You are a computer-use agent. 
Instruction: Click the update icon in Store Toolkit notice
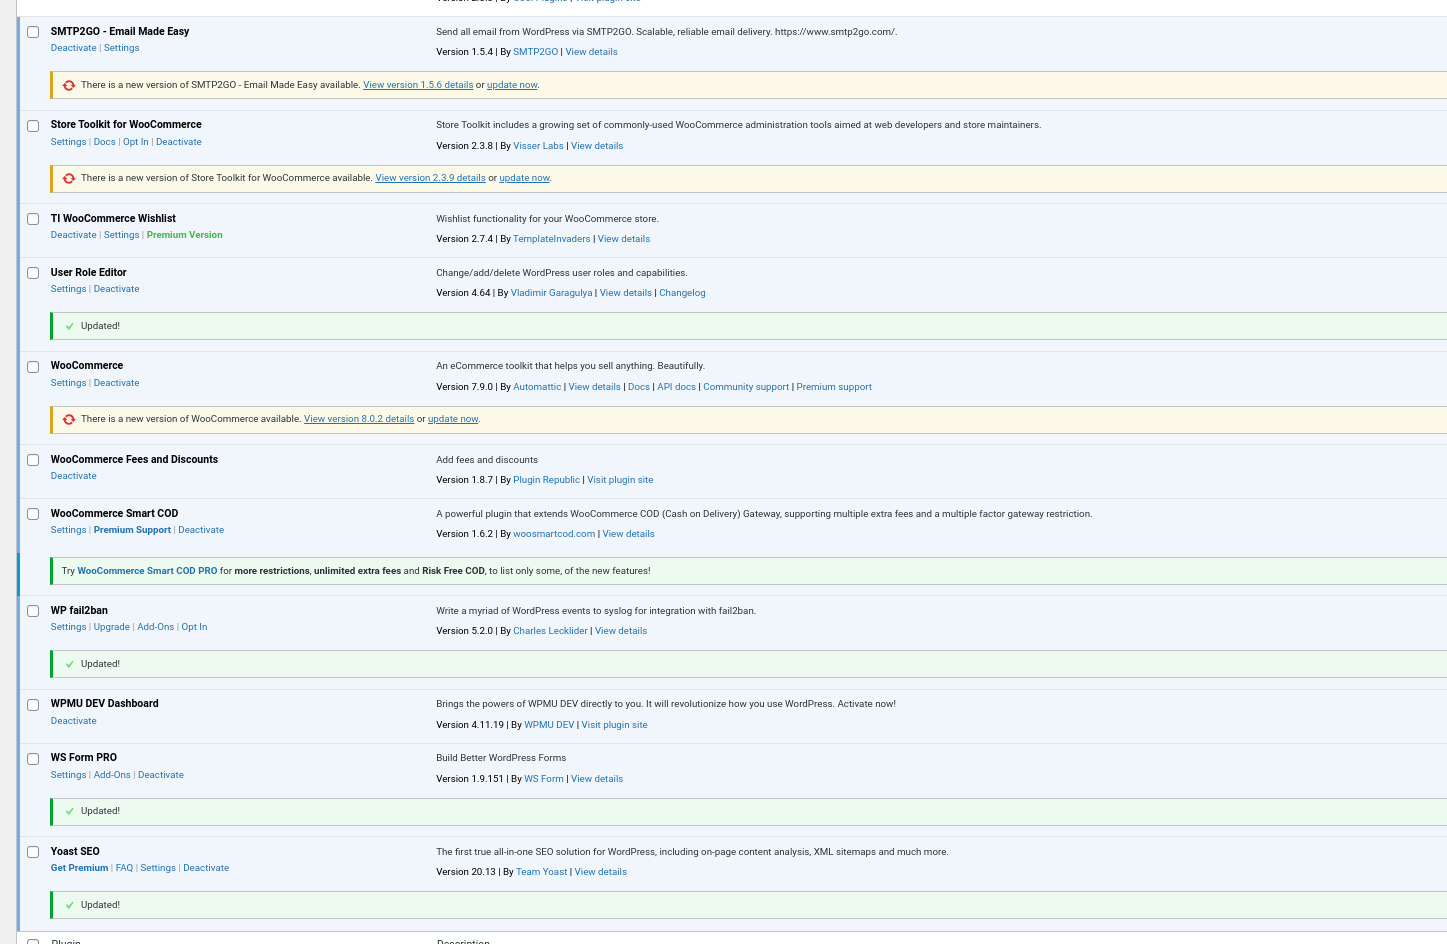tap(69, 178)
